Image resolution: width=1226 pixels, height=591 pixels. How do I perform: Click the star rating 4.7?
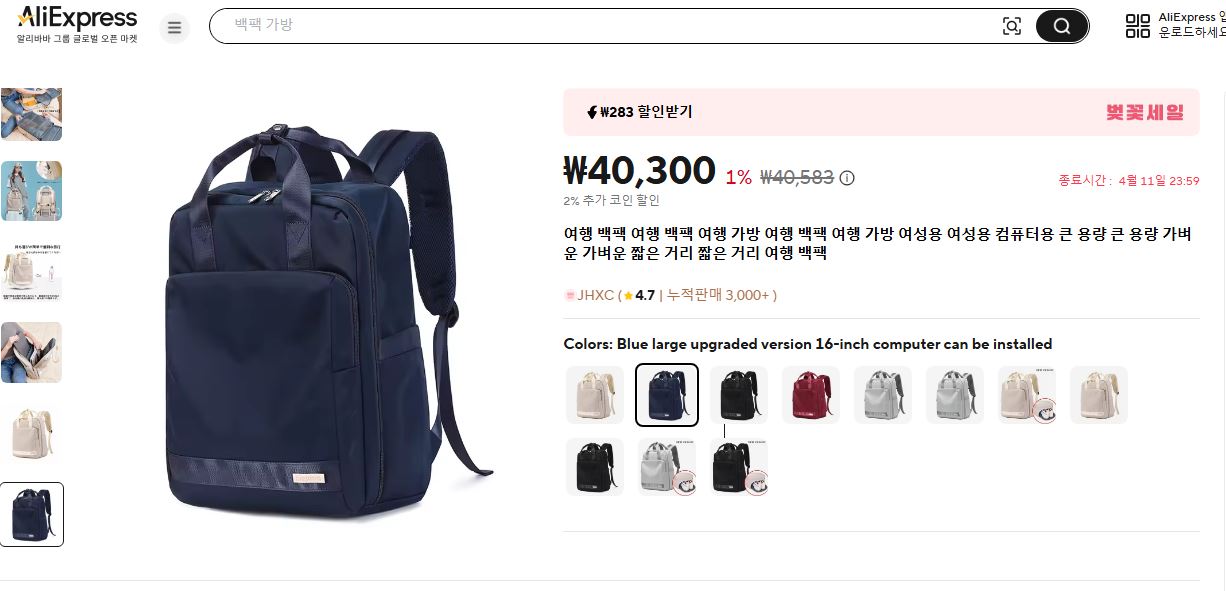639,295
